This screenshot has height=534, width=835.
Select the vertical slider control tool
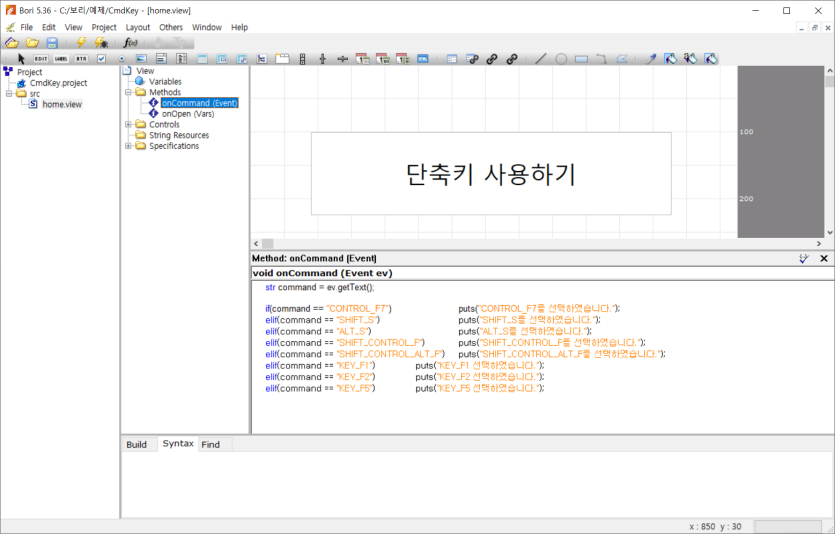(323, 59)
